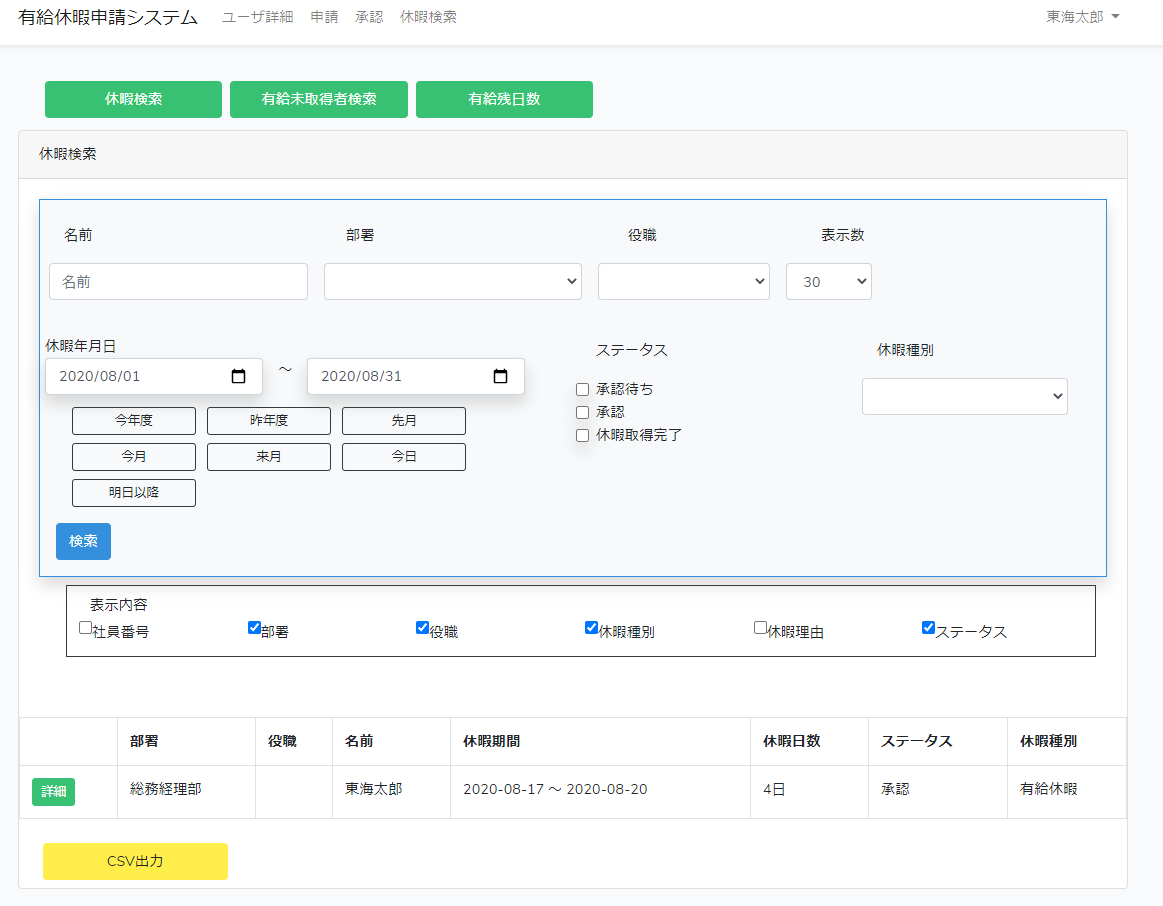Open calendar picker for start date 2020/08/01
Viewport: 1163px width, 906px height.
238,377
